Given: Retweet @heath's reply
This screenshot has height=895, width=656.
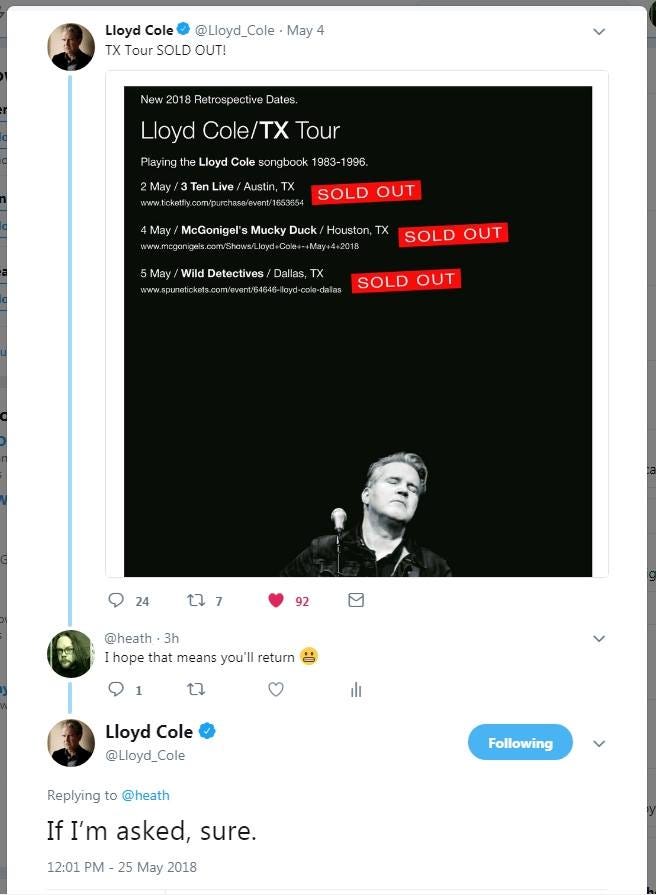Looking at the screenshot, I should click(x=196, y=690).
